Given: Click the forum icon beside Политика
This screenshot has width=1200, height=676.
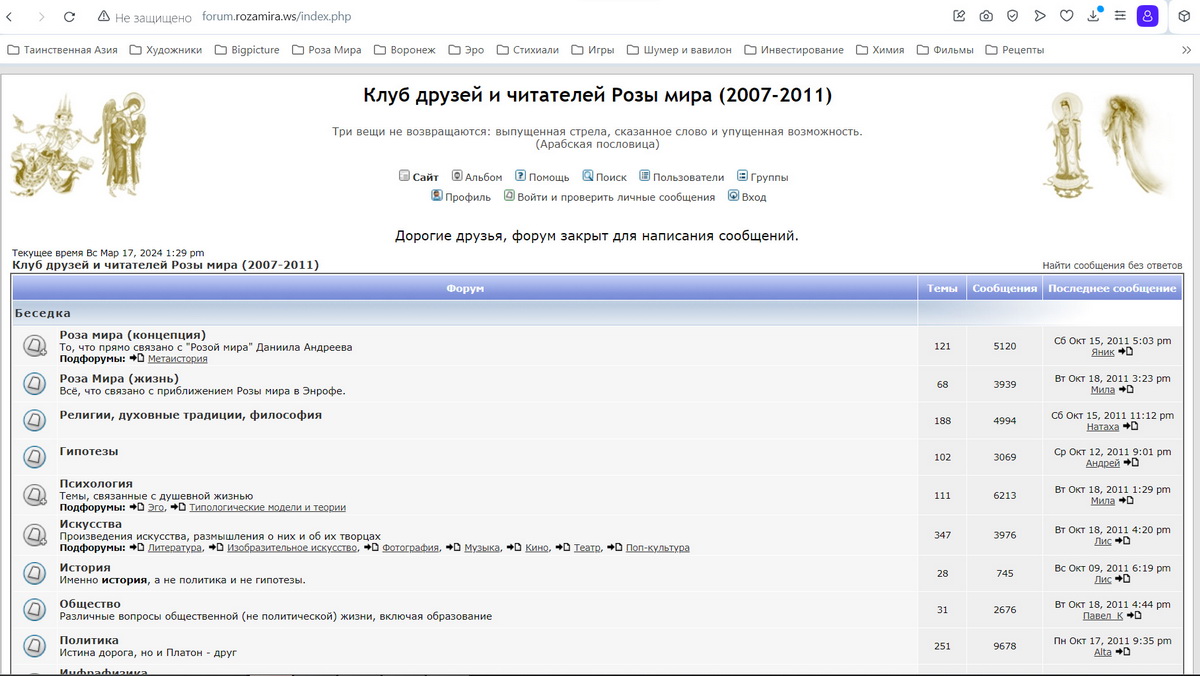Looking at the screenshot, I should (34, 646).
